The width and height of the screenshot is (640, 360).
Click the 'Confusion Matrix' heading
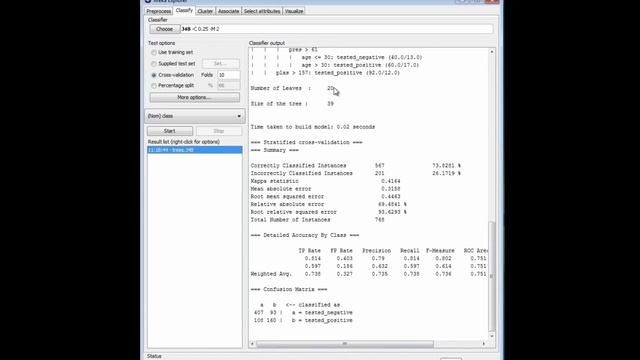[x=289, y=289]
